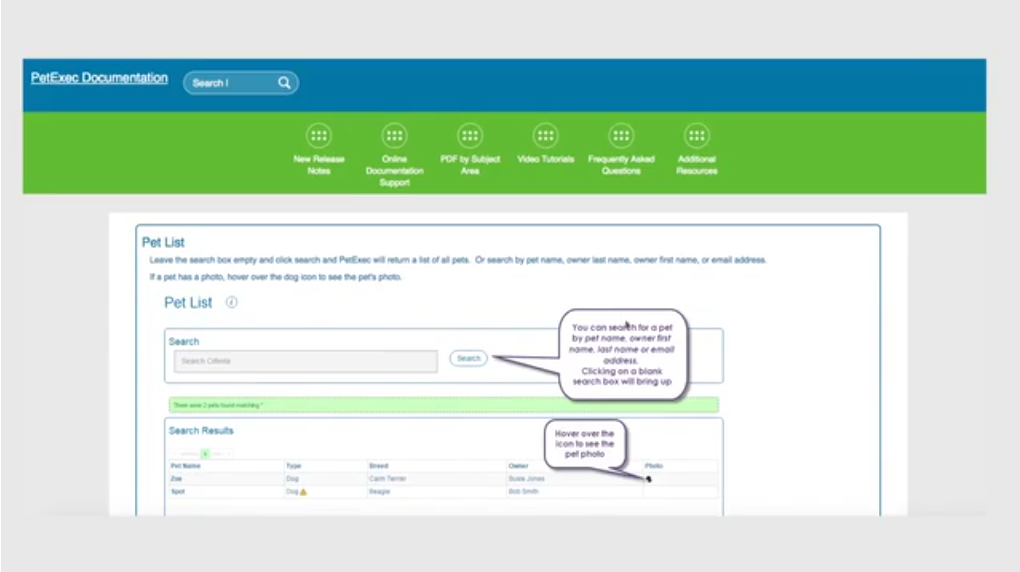The image size is (1020, 572).
Task: Open New Release Notes grid icon
Action: tap(319, 135)
